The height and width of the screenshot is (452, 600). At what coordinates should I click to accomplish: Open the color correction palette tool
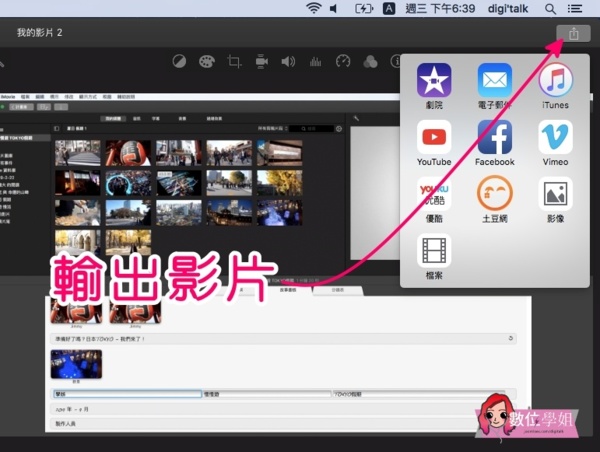point(207,62)
